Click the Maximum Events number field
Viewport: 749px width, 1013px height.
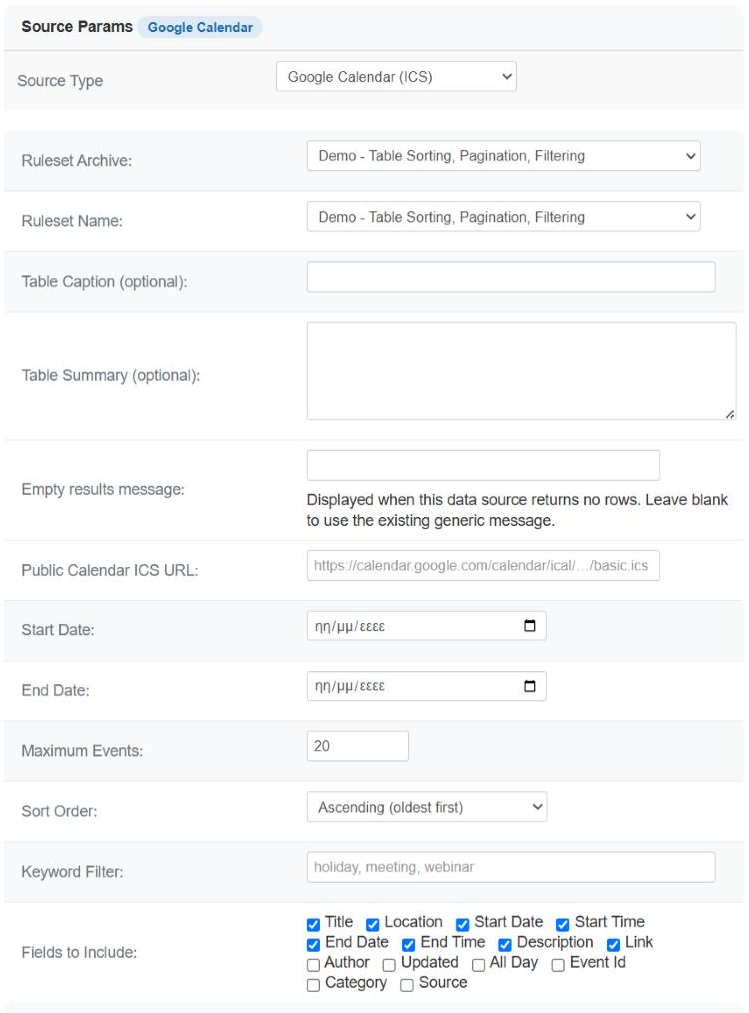click(357, 746)
